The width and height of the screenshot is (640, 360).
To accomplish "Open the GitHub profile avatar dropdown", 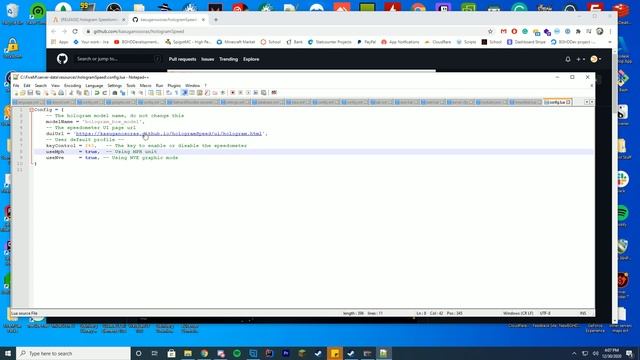I will 596,59.
